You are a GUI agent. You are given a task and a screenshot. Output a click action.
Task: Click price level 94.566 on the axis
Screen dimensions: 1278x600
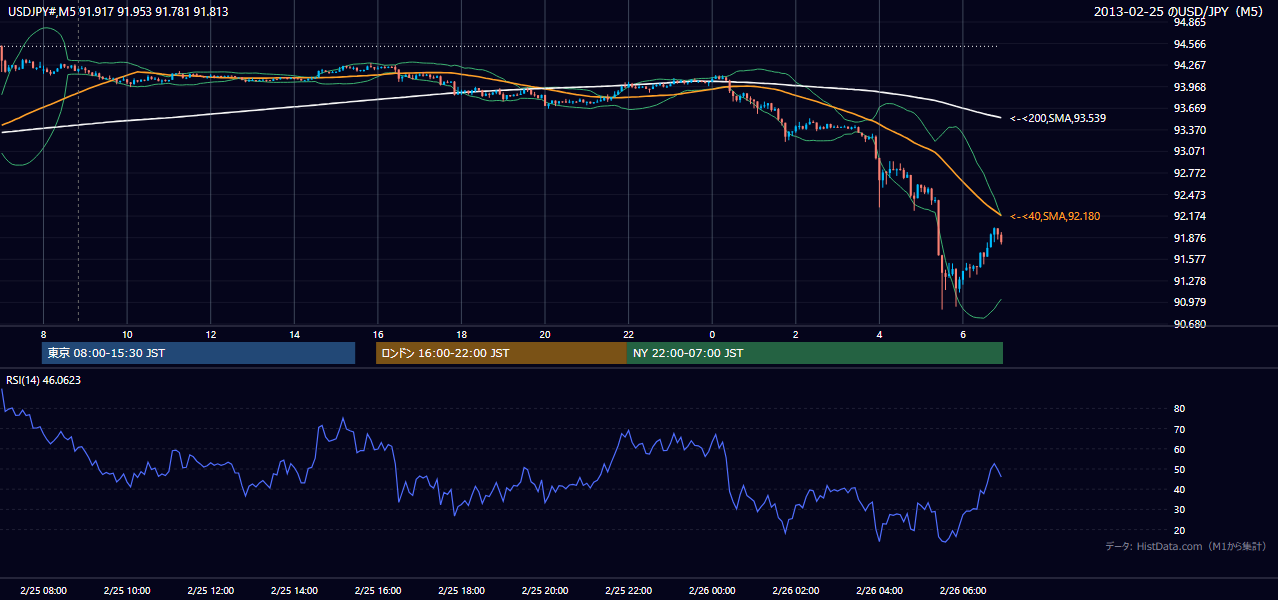click(x=1189, y=44)
